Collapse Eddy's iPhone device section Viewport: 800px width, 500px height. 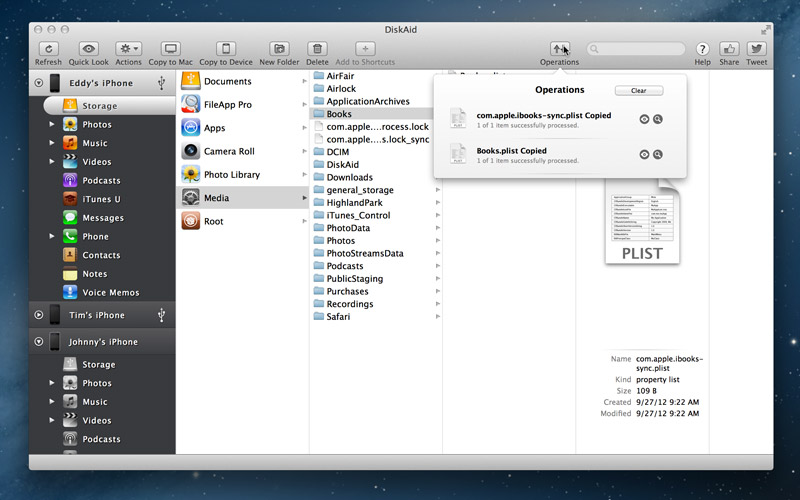[39, 83]
